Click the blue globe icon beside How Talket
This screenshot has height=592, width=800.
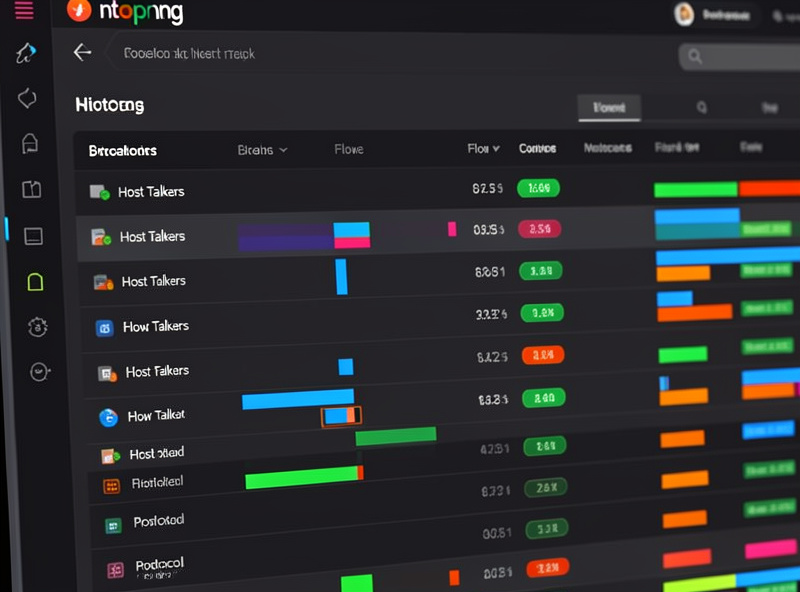tap(109, 417)
